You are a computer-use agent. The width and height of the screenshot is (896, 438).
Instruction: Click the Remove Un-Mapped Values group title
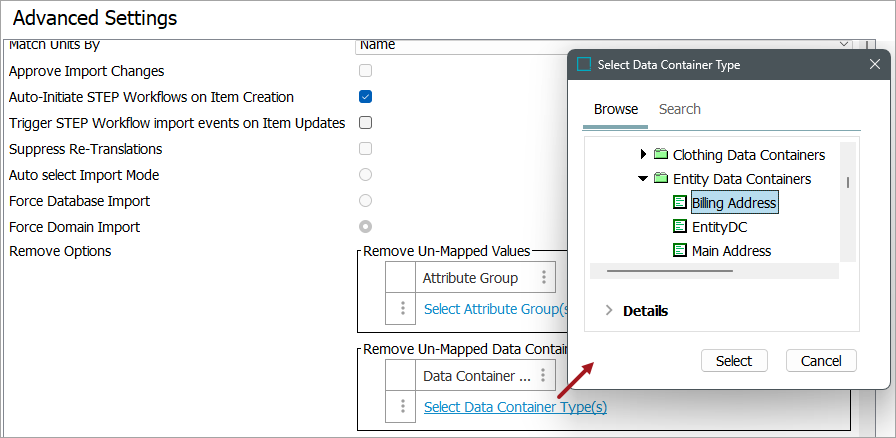click(447, 251)
